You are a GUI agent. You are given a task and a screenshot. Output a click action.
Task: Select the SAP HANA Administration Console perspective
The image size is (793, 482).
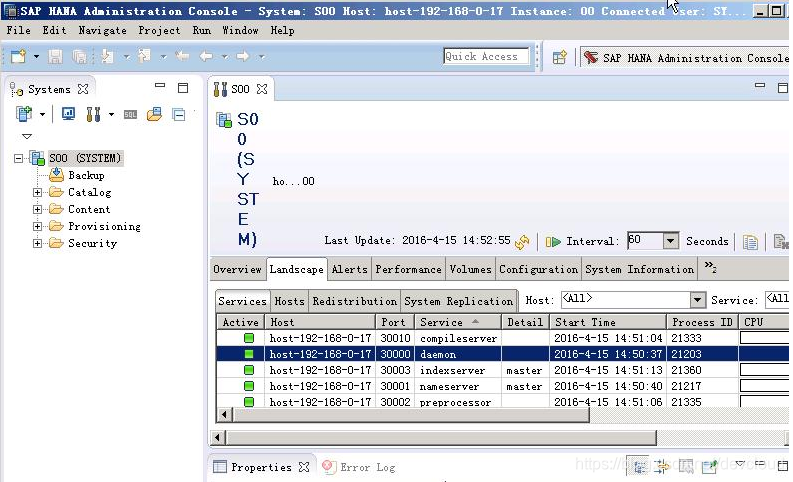[x=686, y=58]
